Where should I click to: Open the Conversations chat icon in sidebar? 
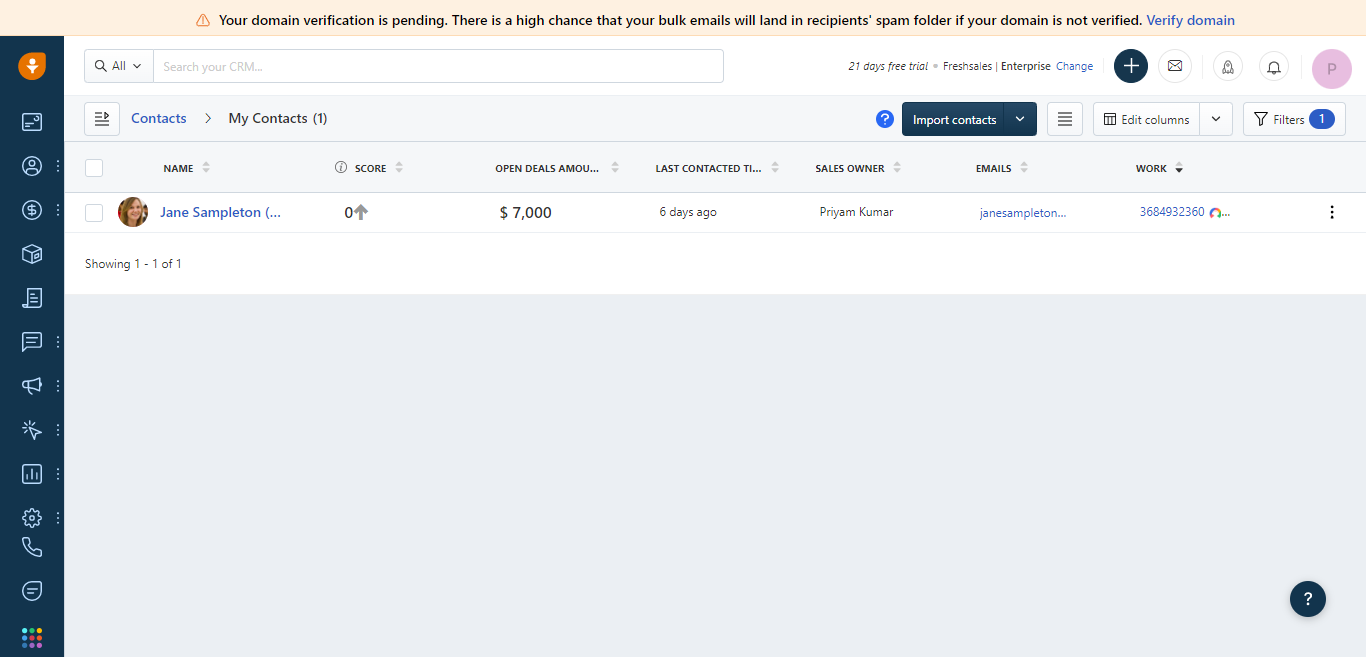(32, 342)
